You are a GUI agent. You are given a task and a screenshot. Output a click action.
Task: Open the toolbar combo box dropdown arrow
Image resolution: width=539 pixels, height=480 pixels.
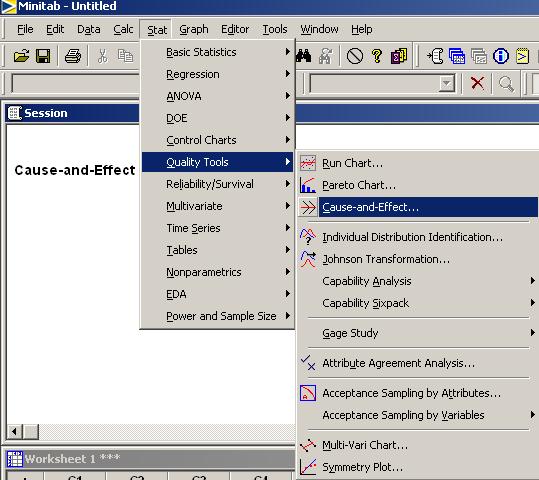447,84
